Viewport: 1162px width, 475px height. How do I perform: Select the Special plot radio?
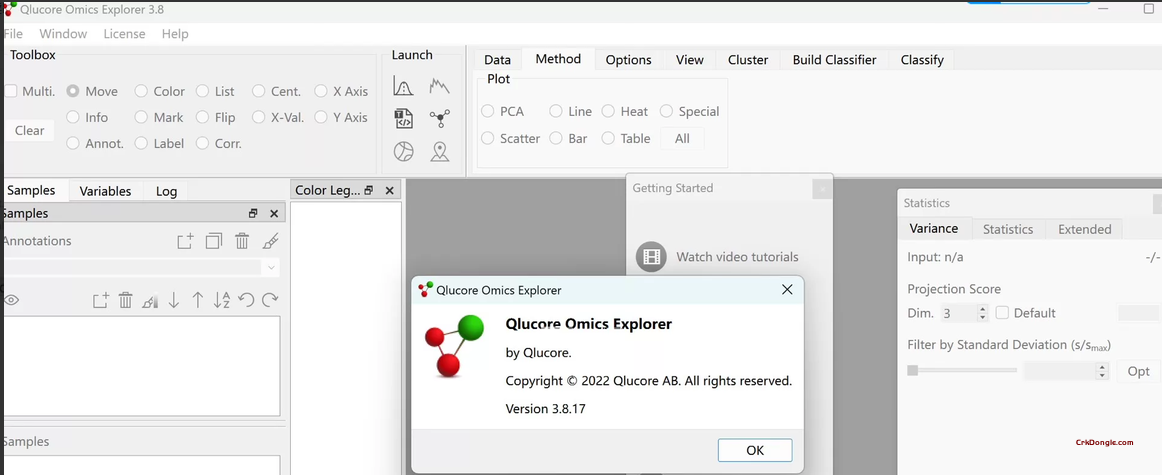click(666, 111)
